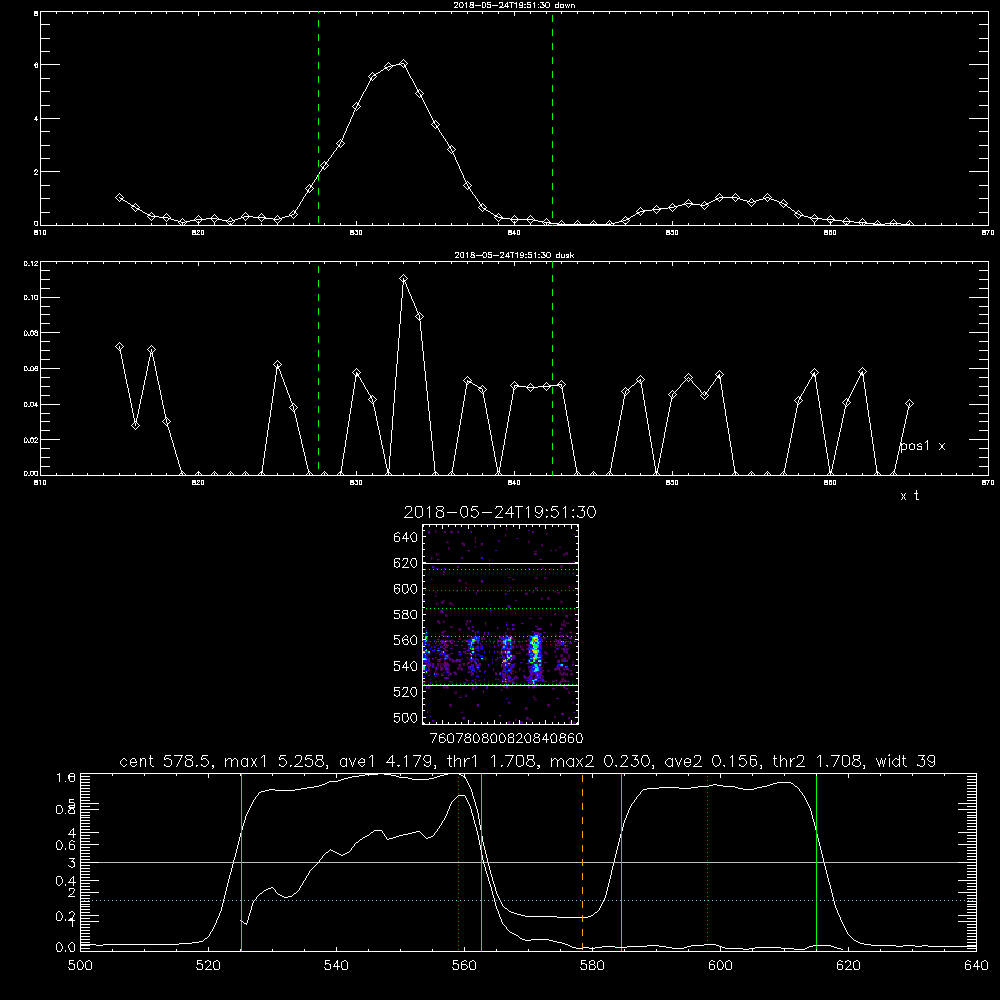Click the '500' y-axis label of spectrogram

406,717
